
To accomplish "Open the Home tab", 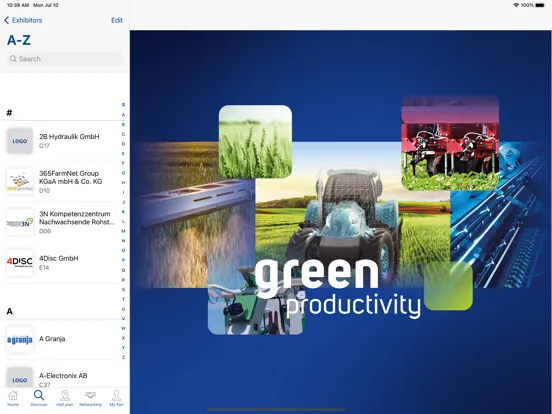I will pos(13,399).
